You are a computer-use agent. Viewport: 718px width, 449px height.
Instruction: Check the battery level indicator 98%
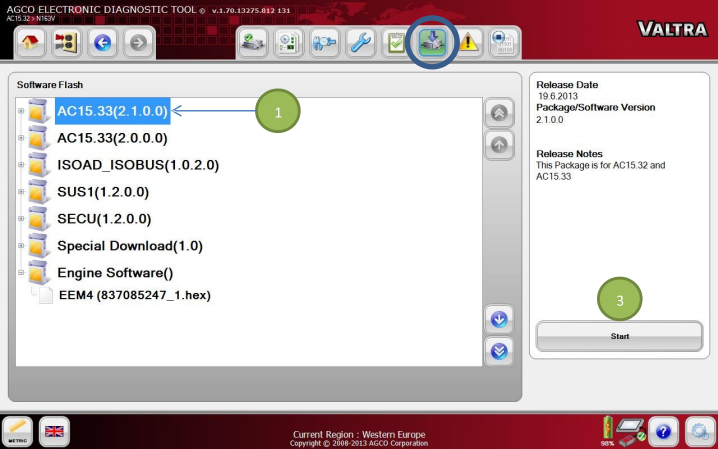[x=607, y=431]
